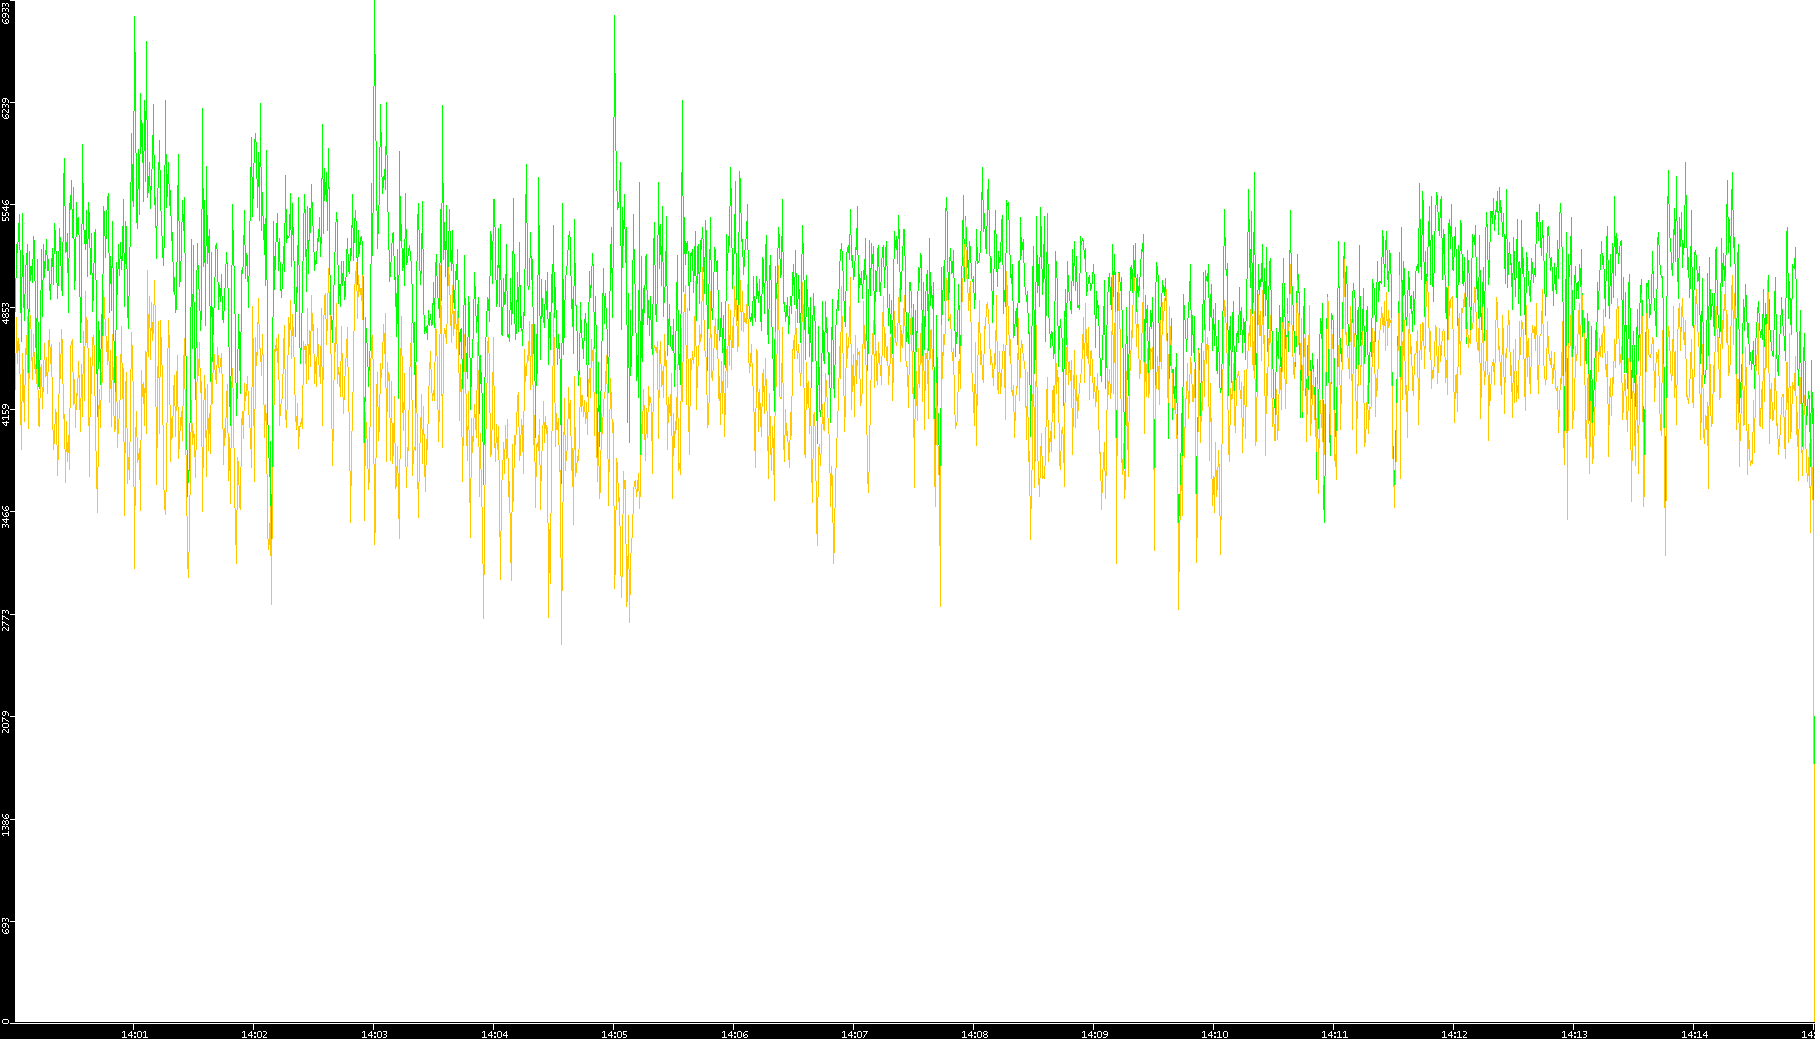Click the 6933 value axis label
The image size is (1815, 1039).
[6, 13]
